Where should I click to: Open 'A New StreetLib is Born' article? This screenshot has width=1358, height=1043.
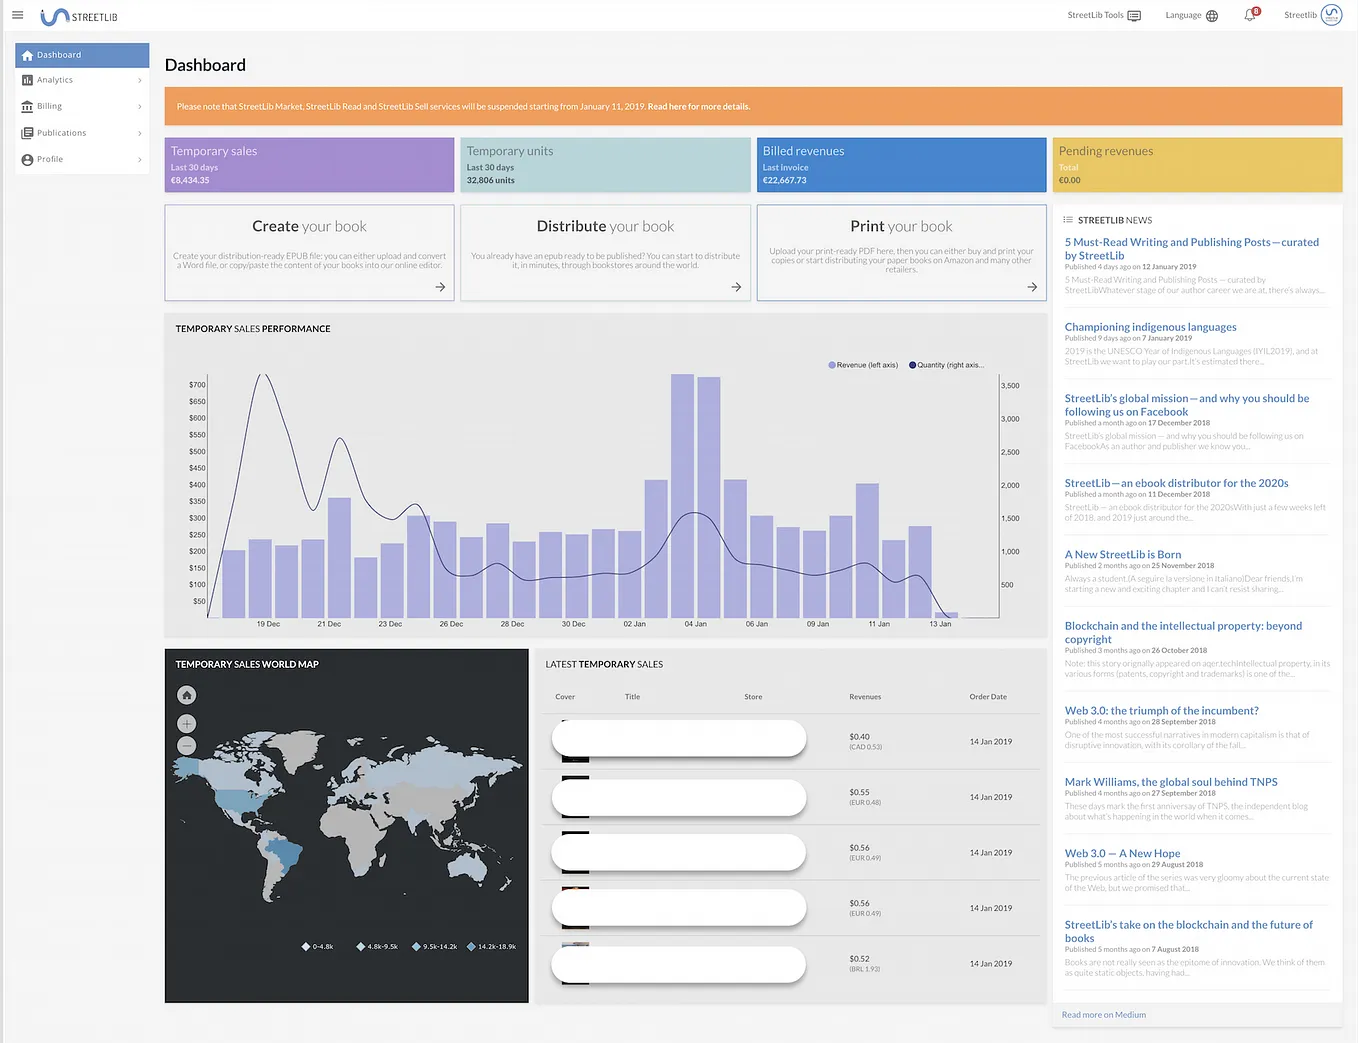1123,554
